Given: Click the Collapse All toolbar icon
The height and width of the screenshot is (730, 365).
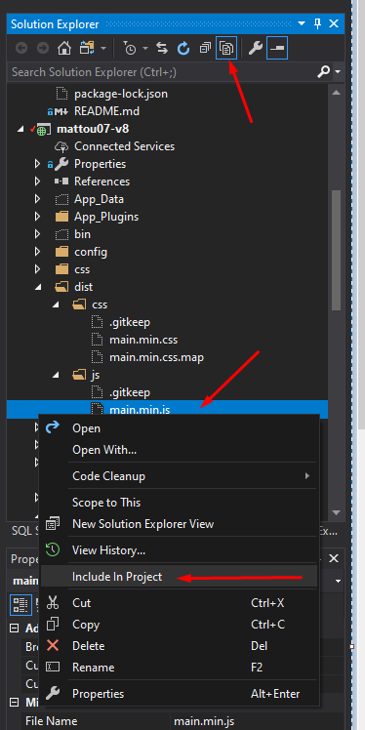Looking at the screenshot, I should 205,48.
